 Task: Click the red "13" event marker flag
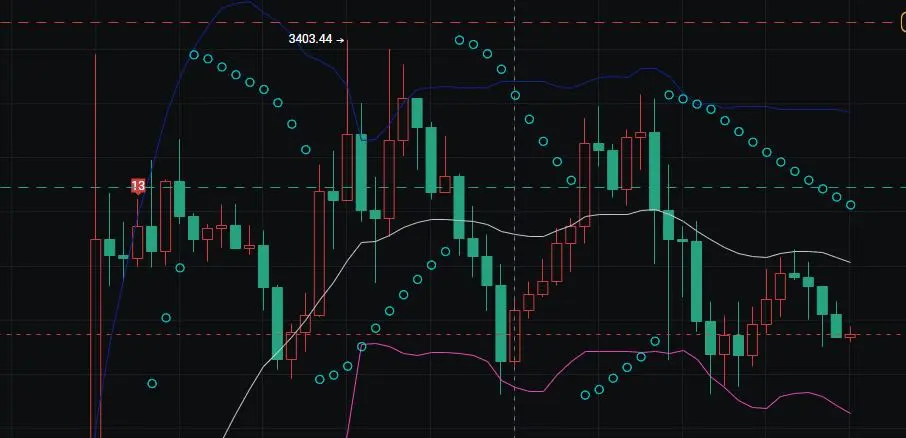click(138, 186)
